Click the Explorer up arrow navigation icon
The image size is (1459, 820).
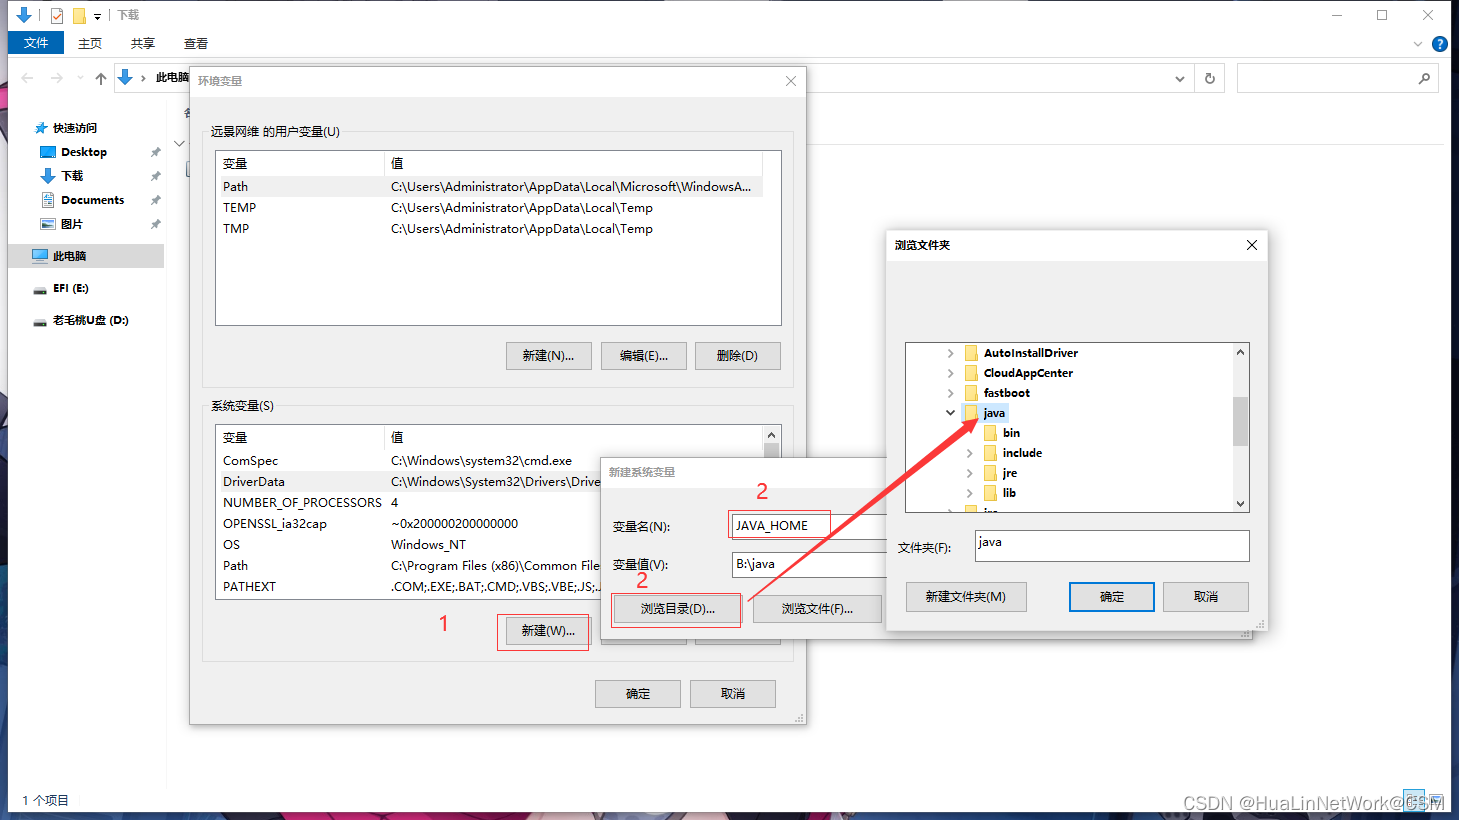pyautogui.click(x=100, y=78)
